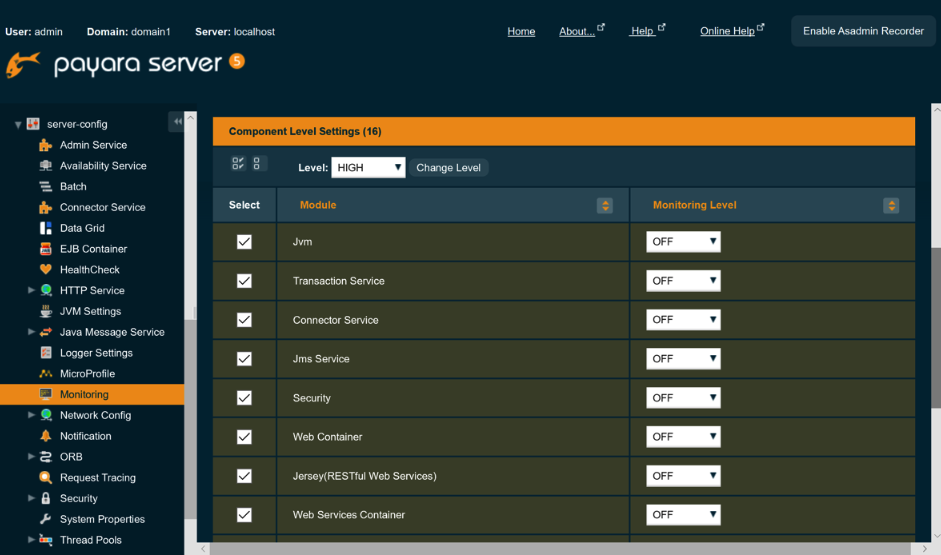Image resolution: width=941 pixels, height=555 pixels.
Task: Toggle the Web Services Container checkbox
Action: pos(244,515)
